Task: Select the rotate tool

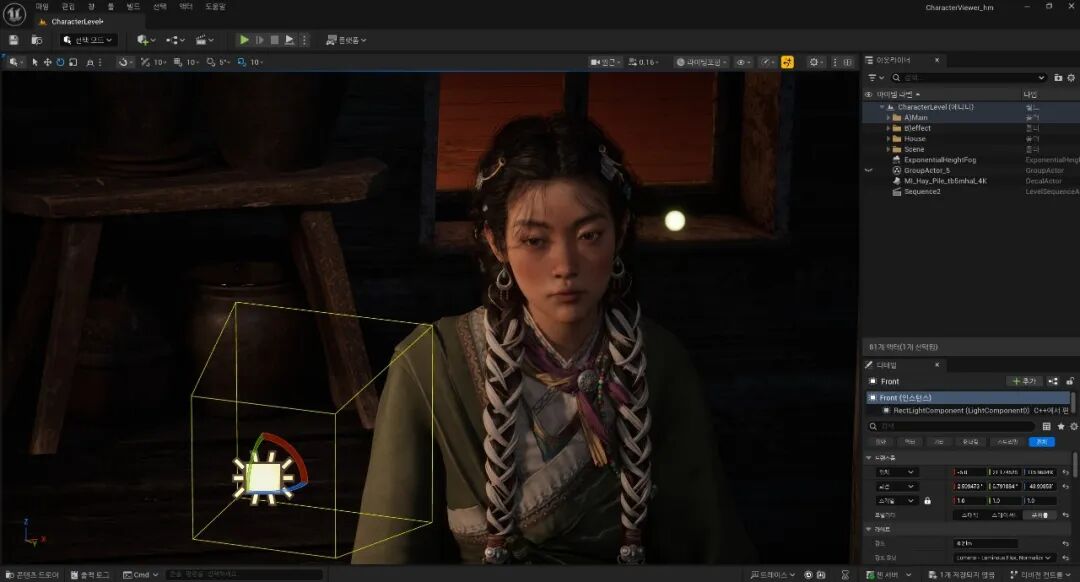Action: tap(60, 62)
